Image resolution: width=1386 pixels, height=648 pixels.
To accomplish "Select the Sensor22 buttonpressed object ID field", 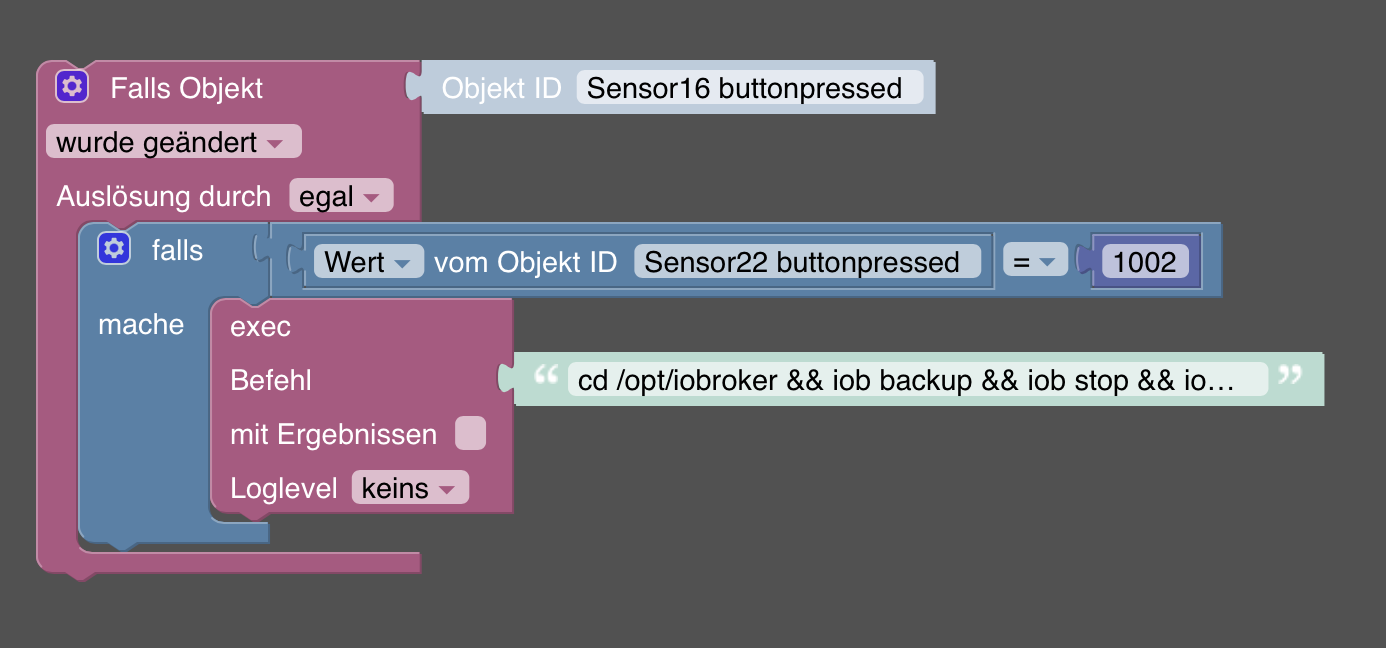I will coord(802,262).
